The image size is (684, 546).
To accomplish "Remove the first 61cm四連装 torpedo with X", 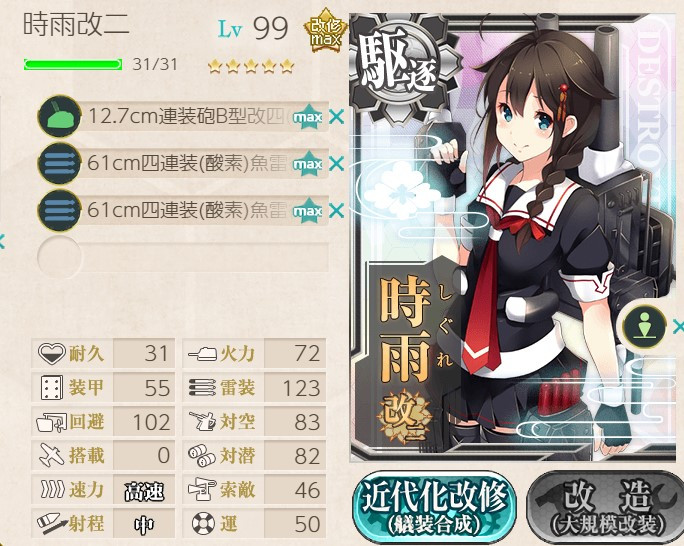I will pyautogui.click(x=336, y=164).
